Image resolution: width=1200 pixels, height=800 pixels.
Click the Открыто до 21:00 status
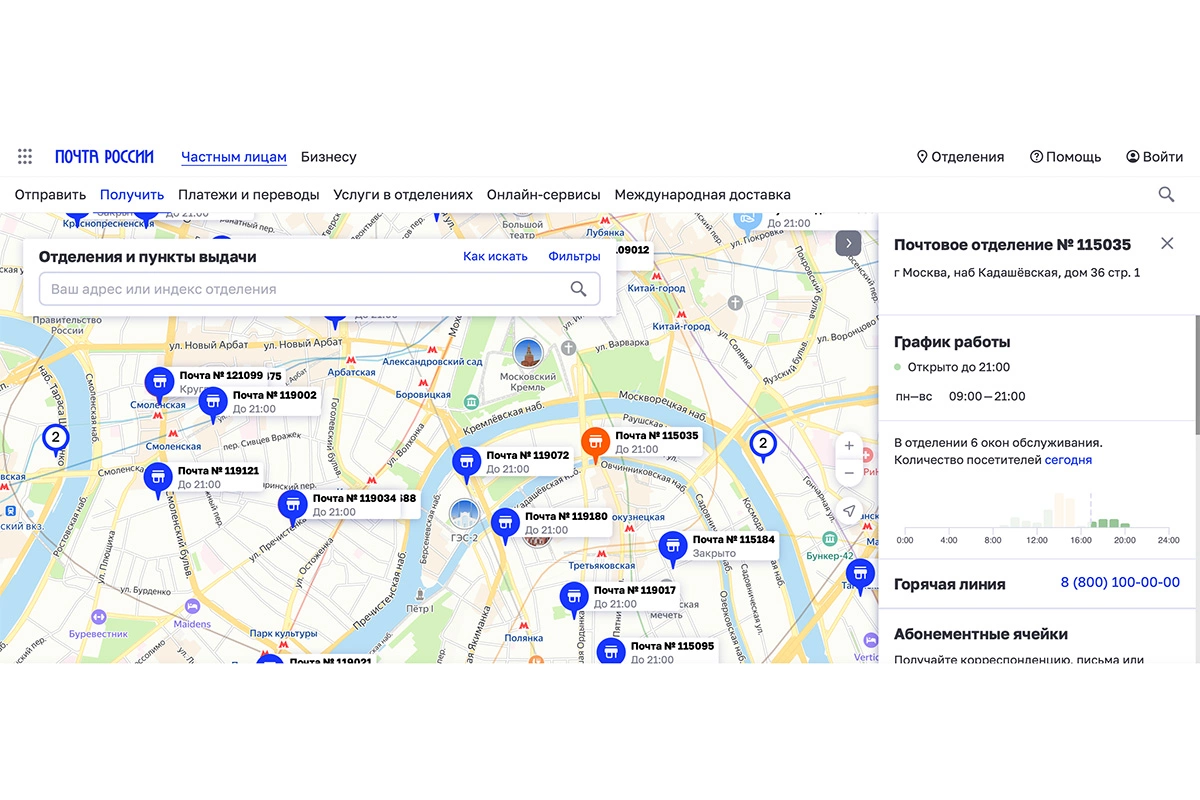[x=952, y=368]
